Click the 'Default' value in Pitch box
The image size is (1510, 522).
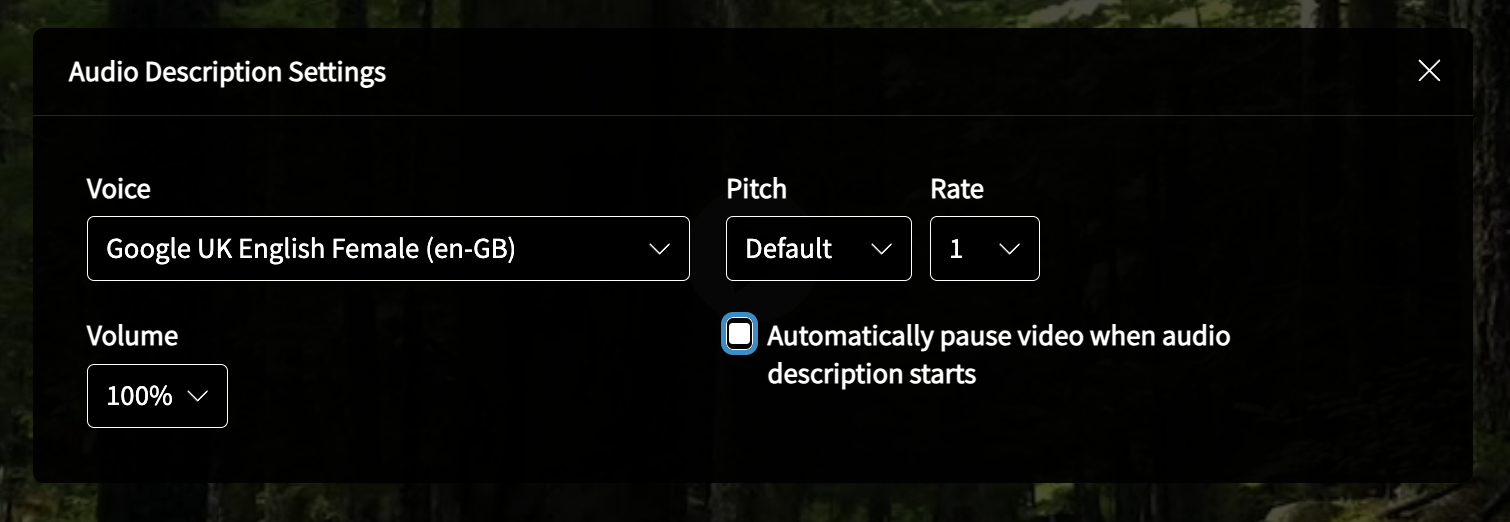pyautogui.click(x=789, y=249)
